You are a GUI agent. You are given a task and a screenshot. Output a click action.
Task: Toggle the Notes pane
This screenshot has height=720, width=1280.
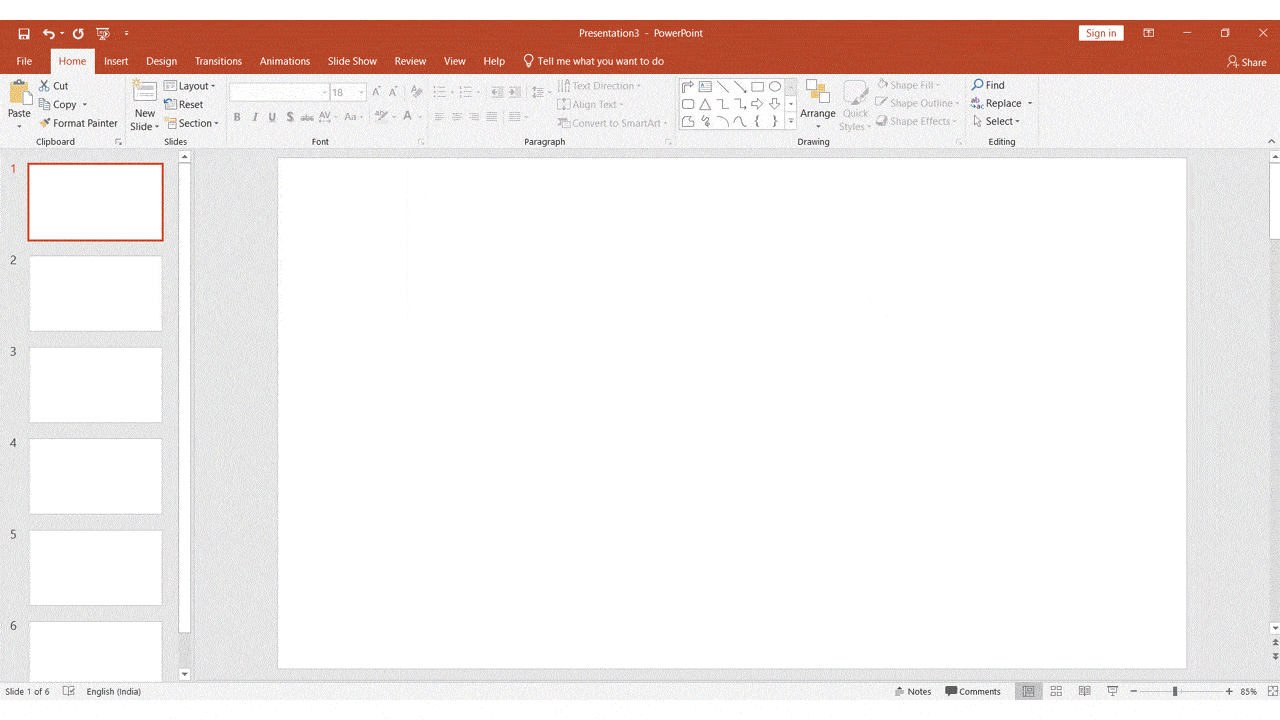tap(913, 691)
